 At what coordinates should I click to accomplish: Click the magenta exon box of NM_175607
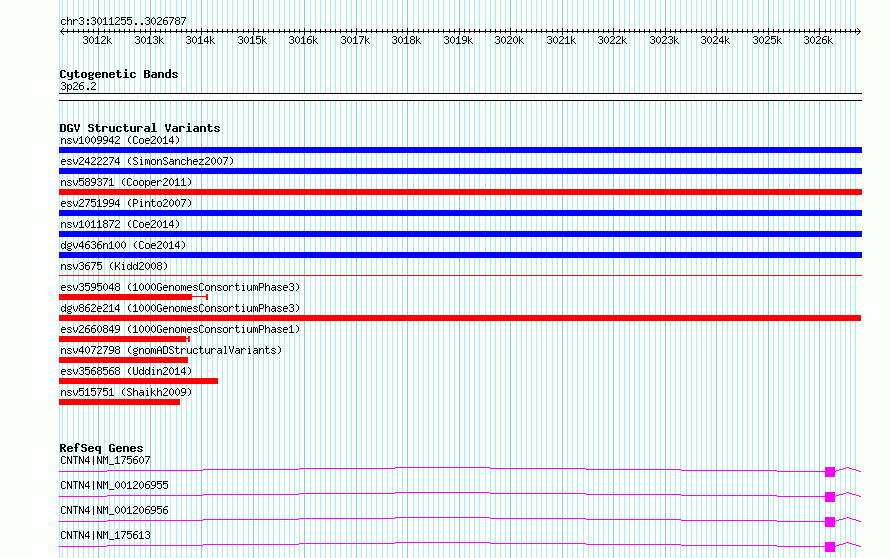coord(830,472)
